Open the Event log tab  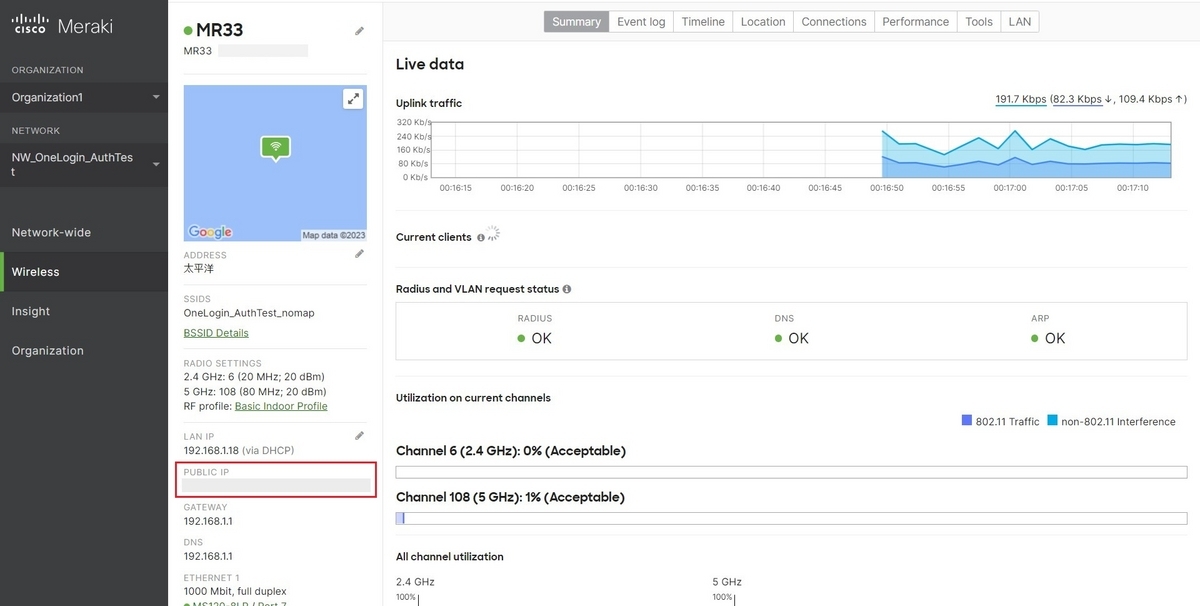click(x=641, y=21)
